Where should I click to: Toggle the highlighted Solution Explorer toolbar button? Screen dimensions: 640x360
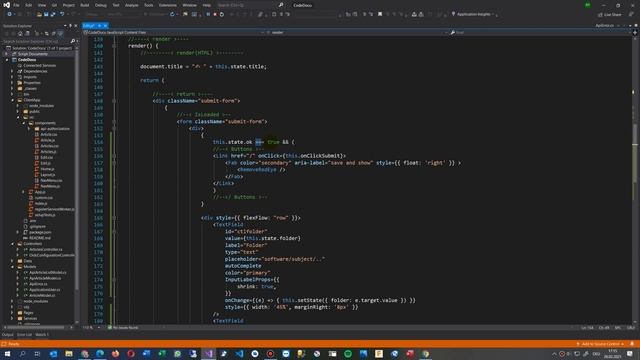(60, 33)
